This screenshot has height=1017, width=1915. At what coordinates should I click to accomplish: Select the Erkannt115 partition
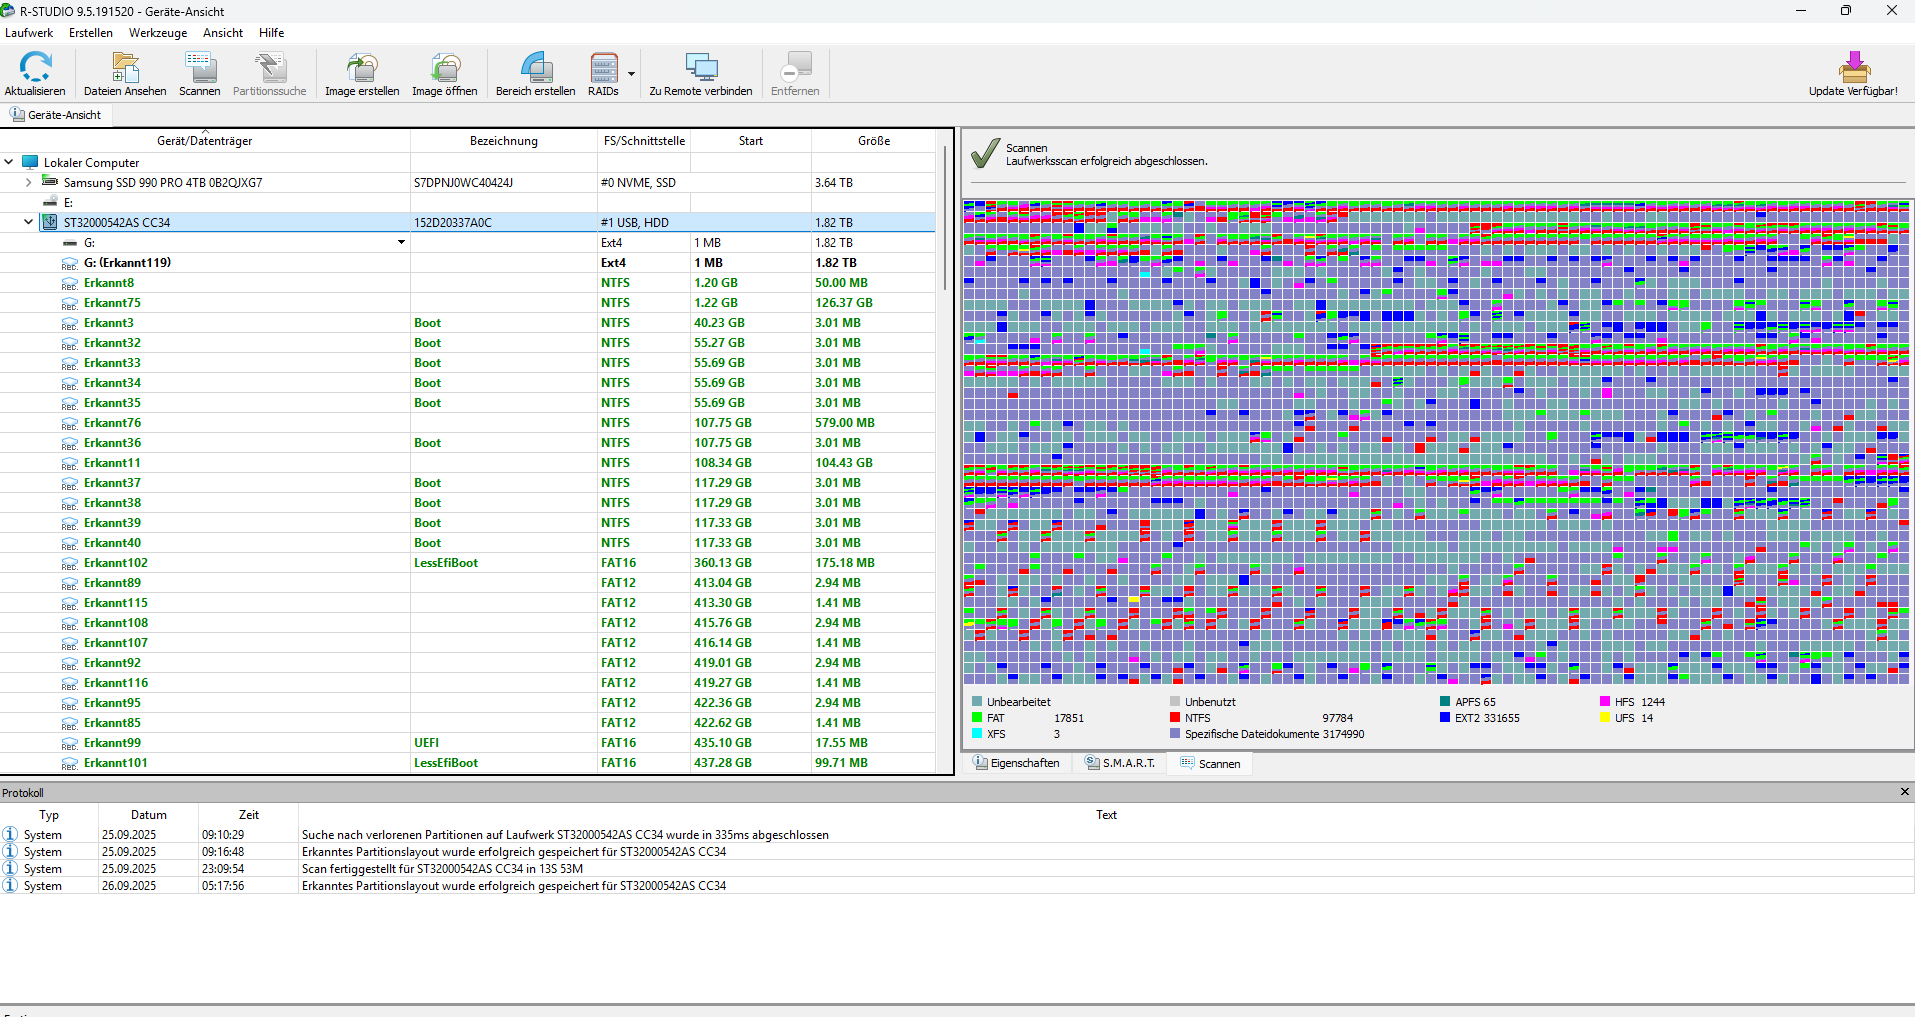[468, 603]
